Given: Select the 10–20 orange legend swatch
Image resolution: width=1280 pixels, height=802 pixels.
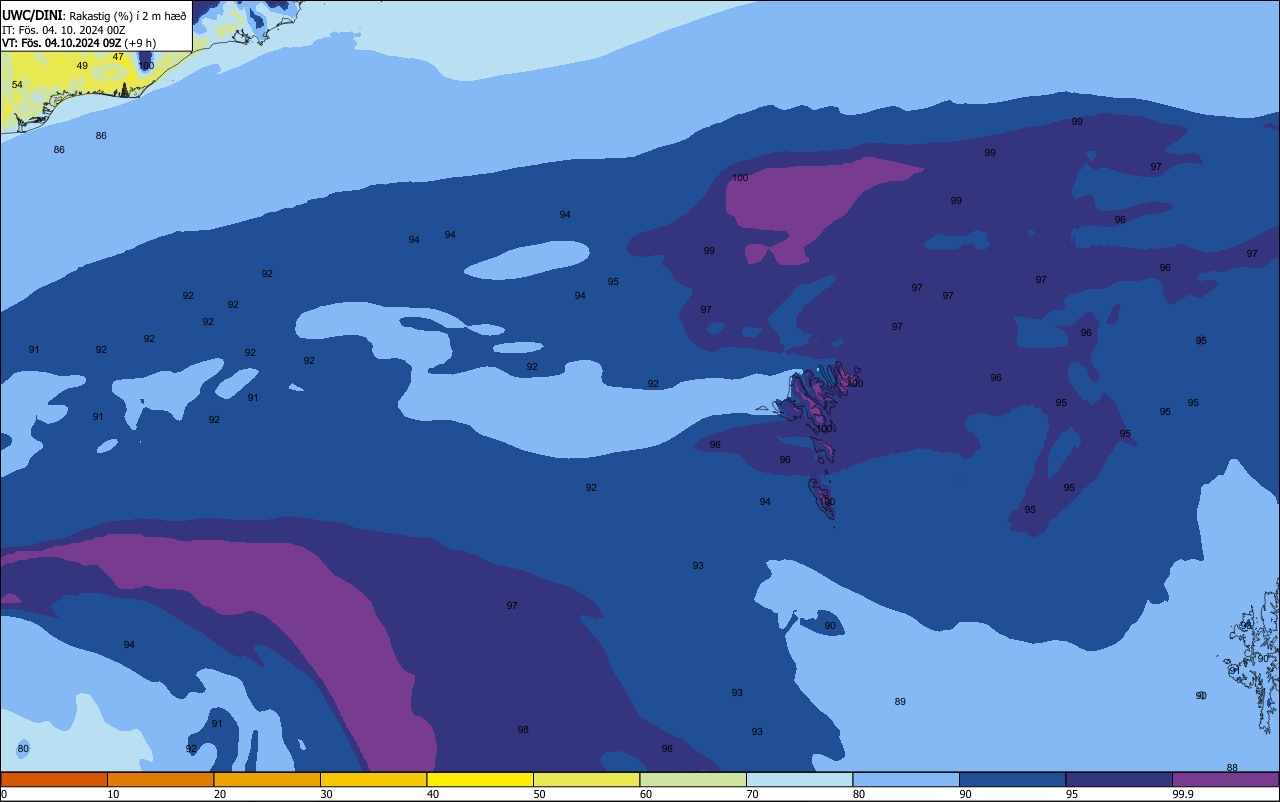Looking at the screenshot, I should [160, 779].
